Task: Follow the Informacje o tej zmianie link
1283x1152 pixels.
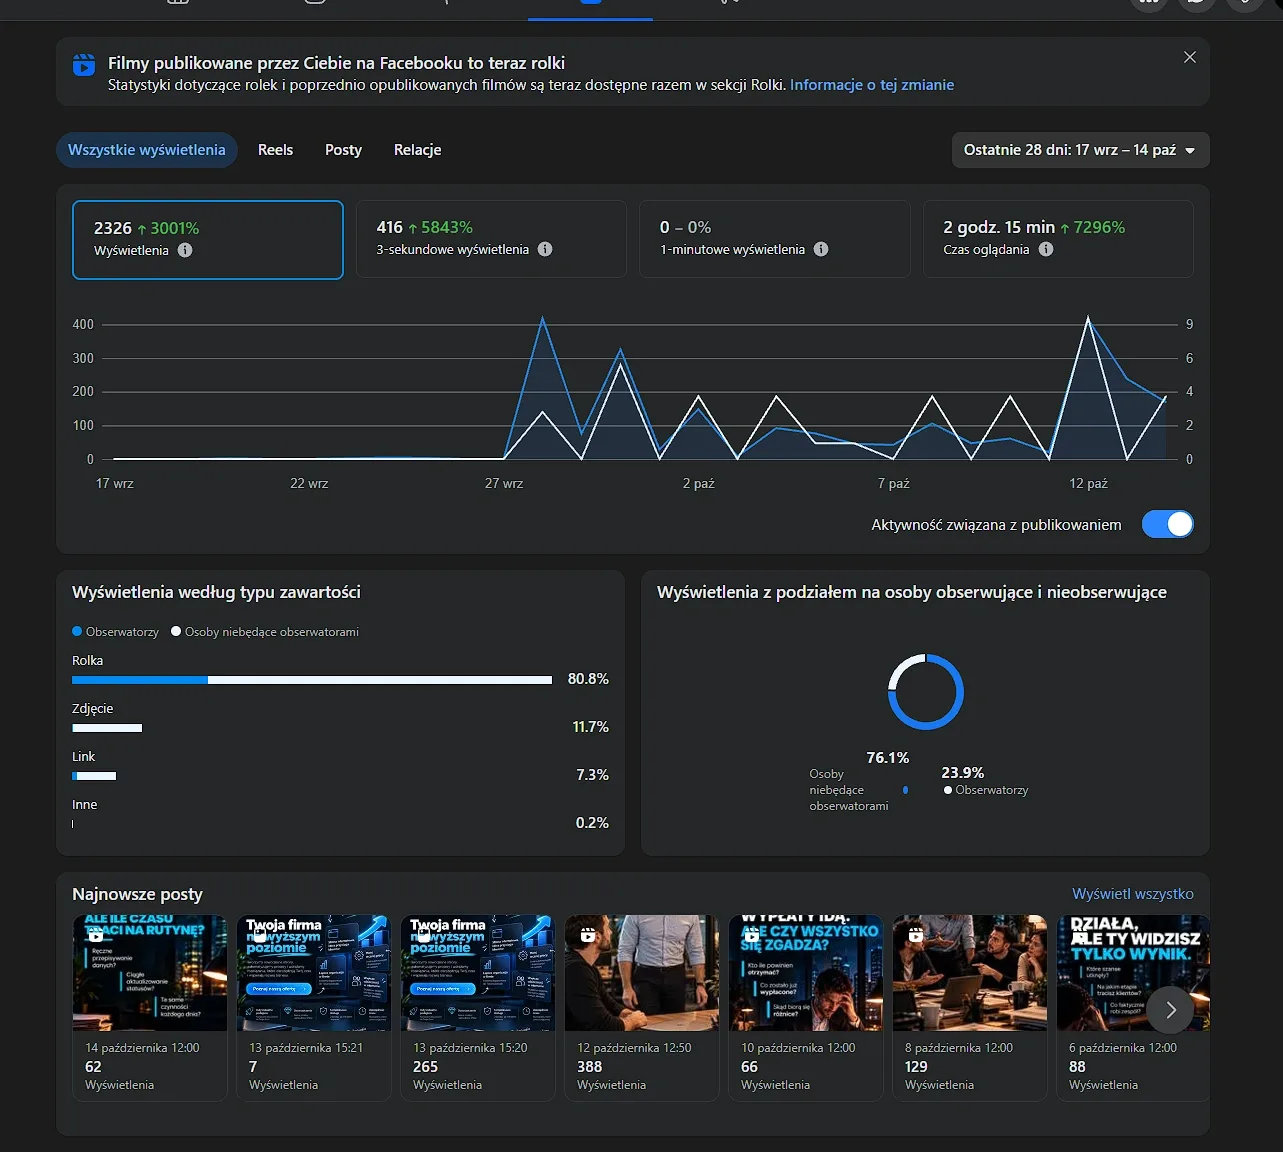Action: [x=872, y=85]
